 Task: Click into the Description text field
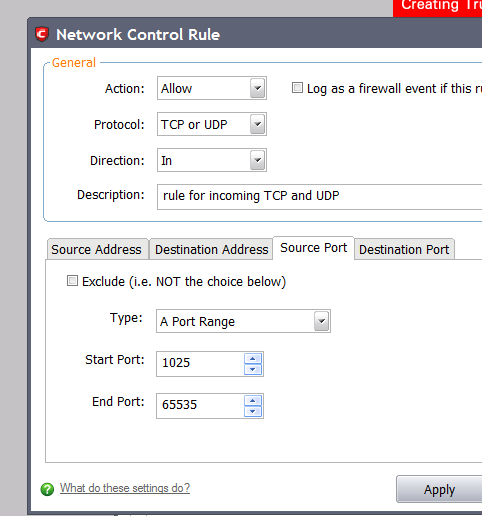pyautogui.click(x=319, y=197)
